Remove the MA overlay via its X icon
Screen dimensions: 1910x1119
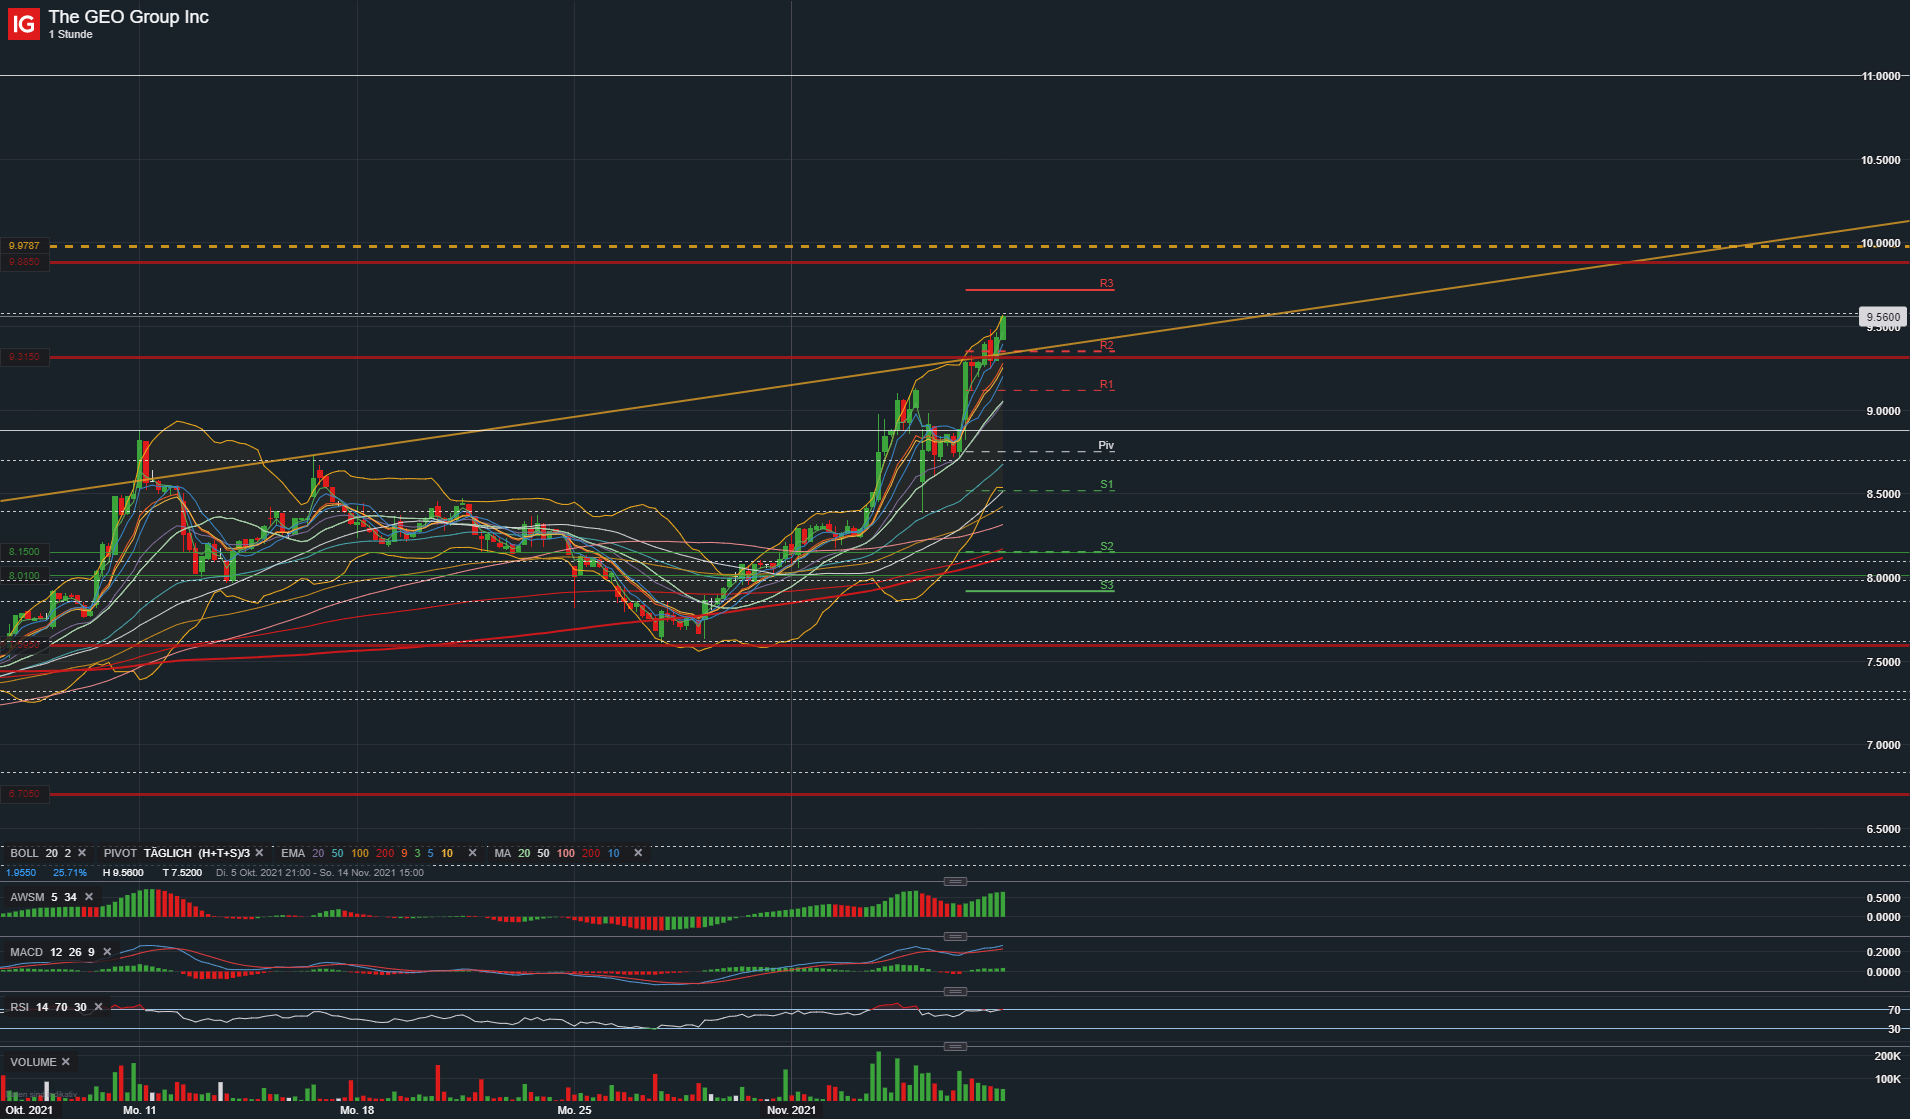(638, 853)
